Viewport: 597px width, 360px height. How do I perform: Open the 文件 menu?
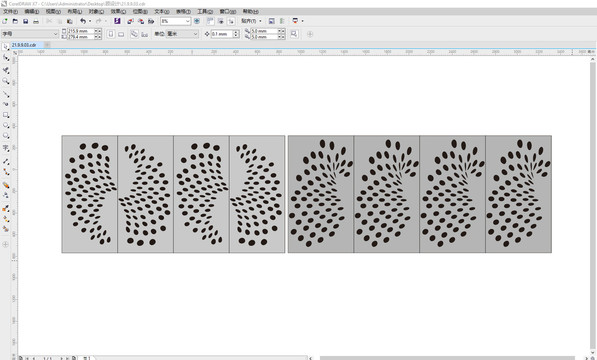[10, 11]
